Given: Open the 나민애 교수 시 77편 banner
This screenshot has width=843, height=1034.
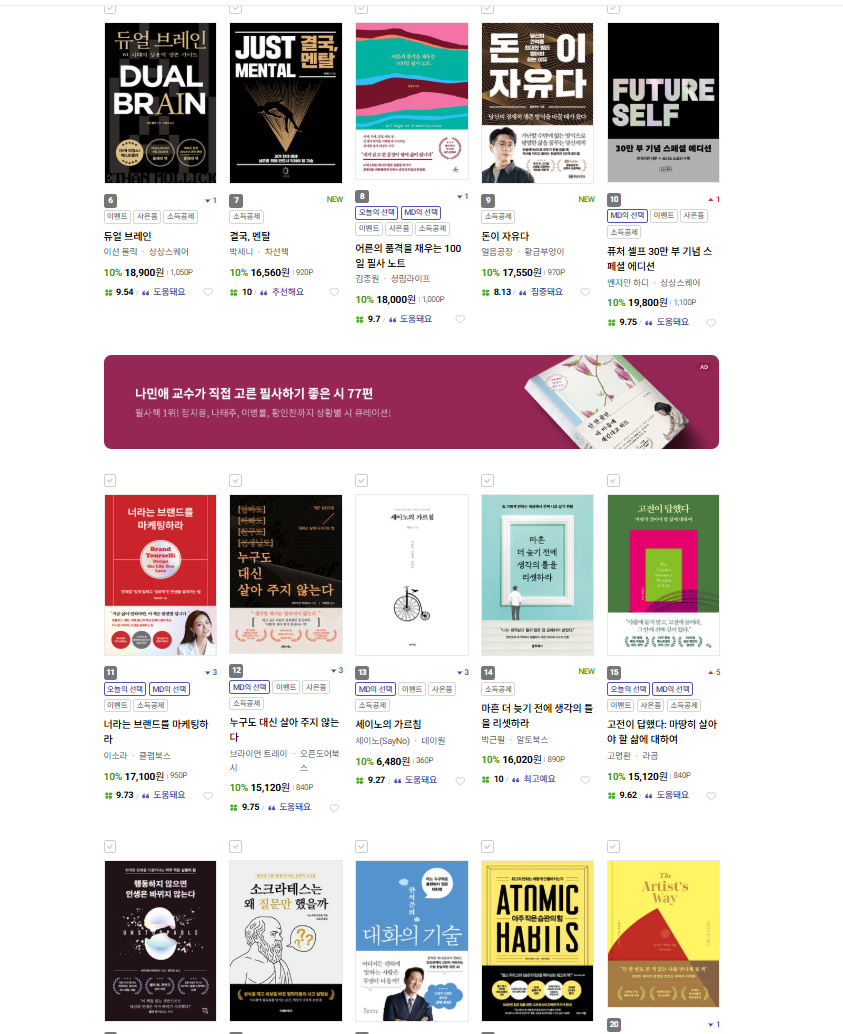Looking at the screenshot, I should click(411, 402).
